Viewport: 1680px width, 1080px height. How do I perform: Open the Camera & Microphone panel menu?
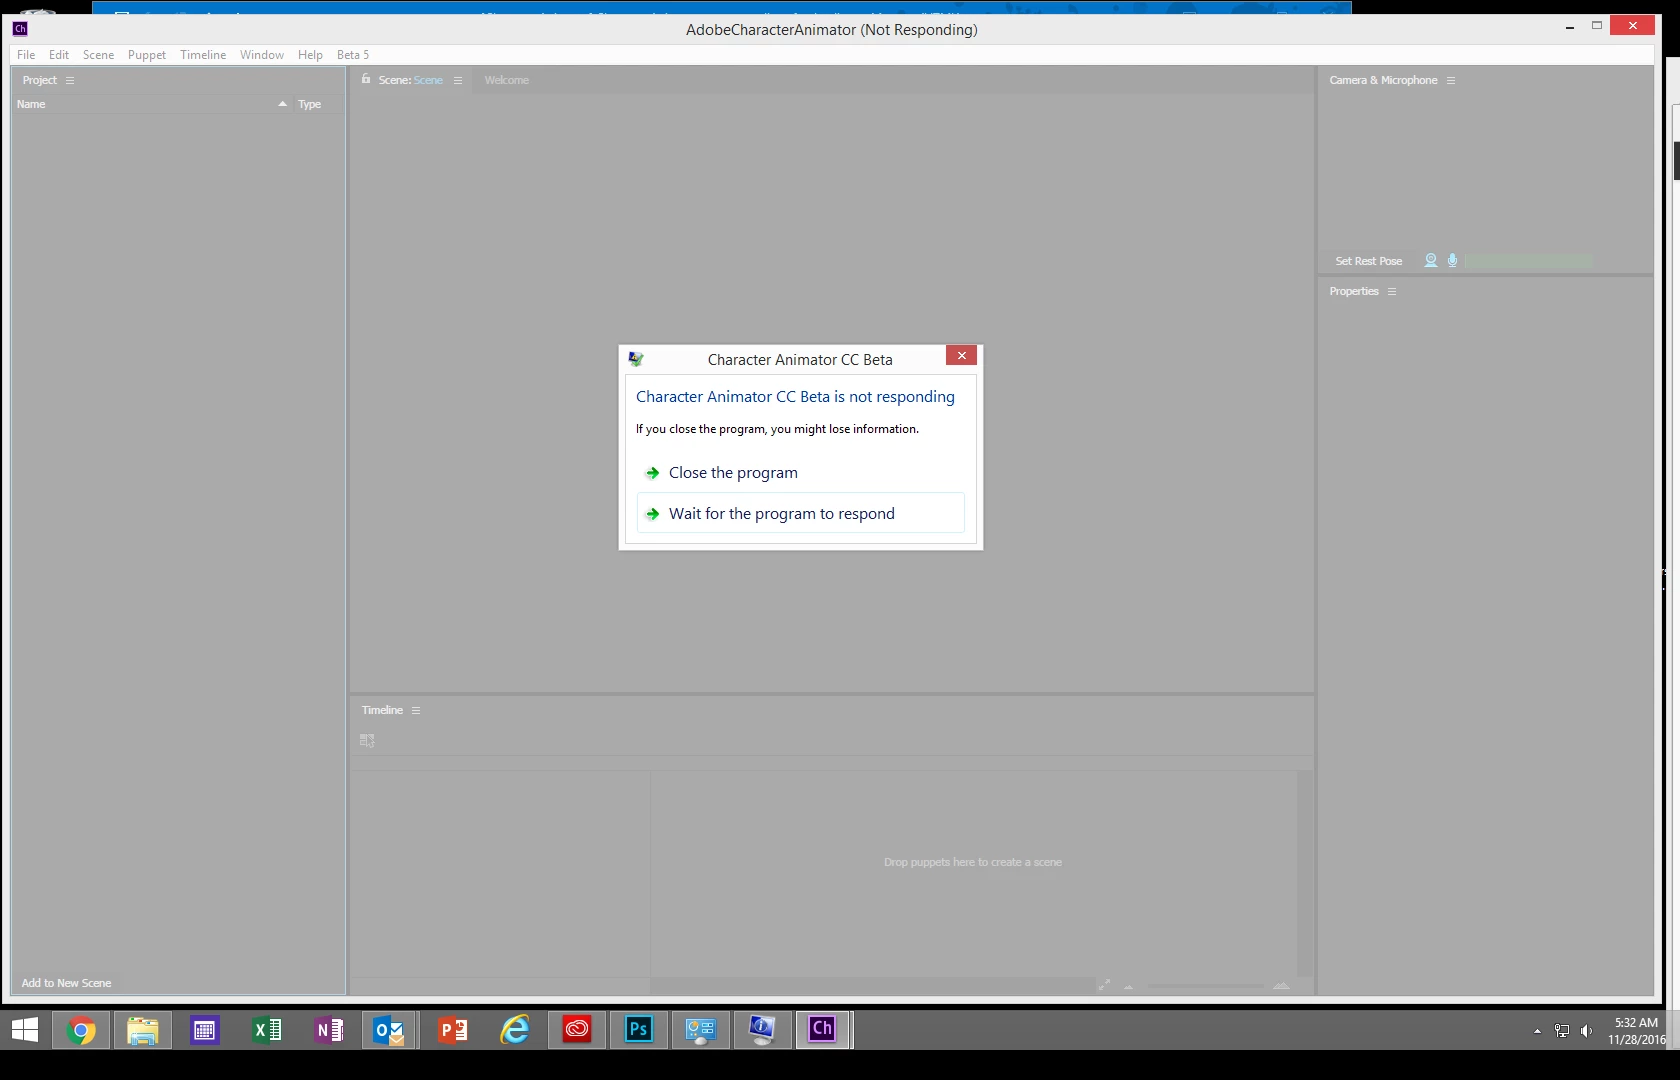pos(1451,80)
